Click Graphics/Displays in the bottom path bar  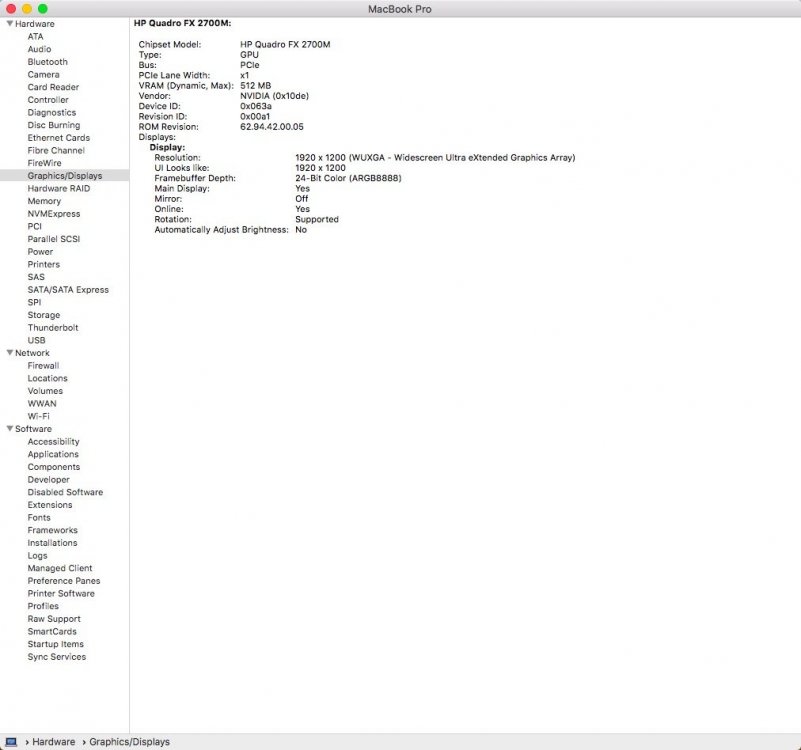click(x=129, y=742)
